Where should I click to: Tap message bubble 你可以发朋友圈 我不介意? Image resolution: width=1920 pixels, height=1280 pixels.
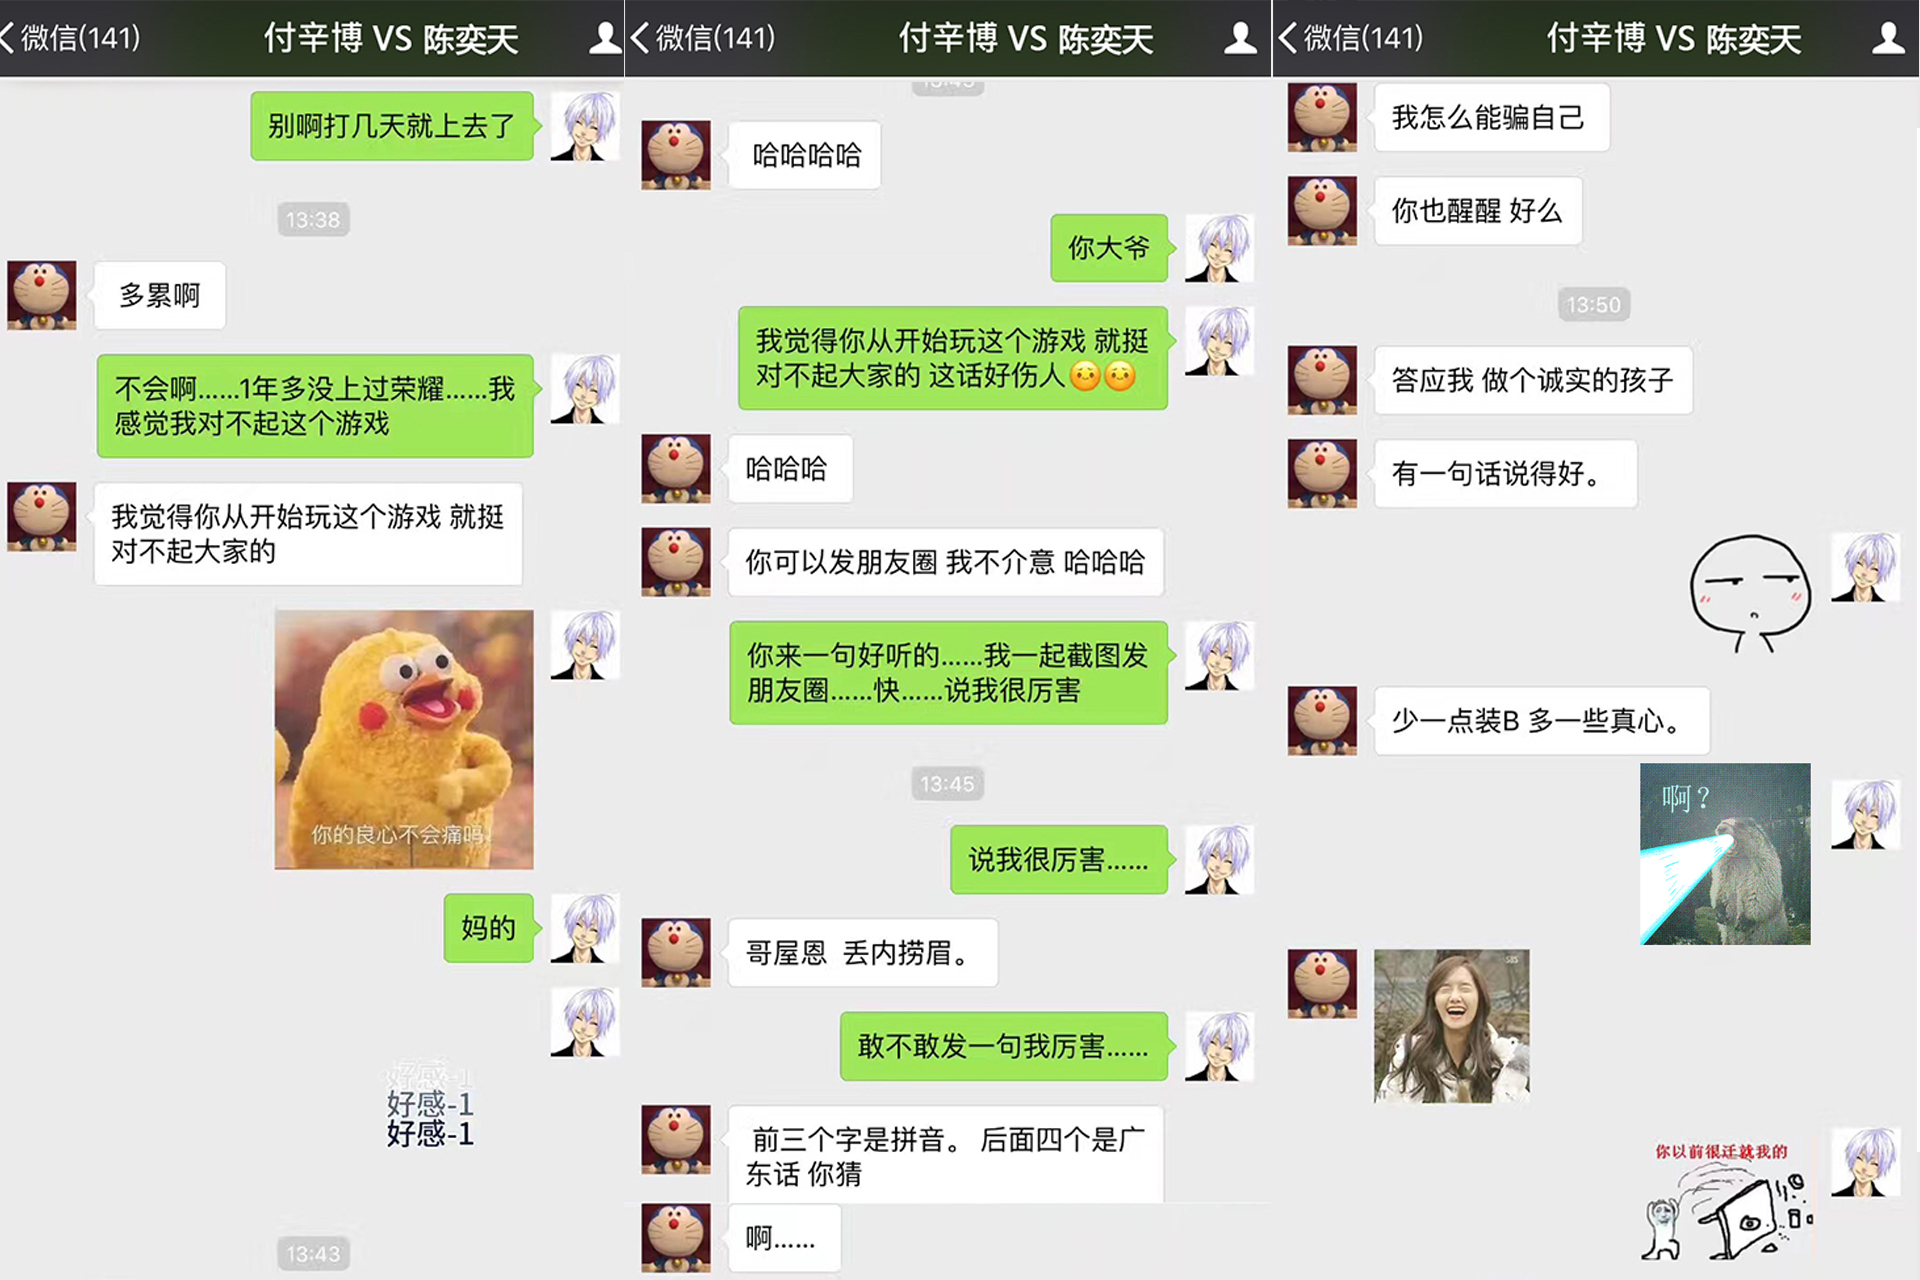click(x=945, y=562)
